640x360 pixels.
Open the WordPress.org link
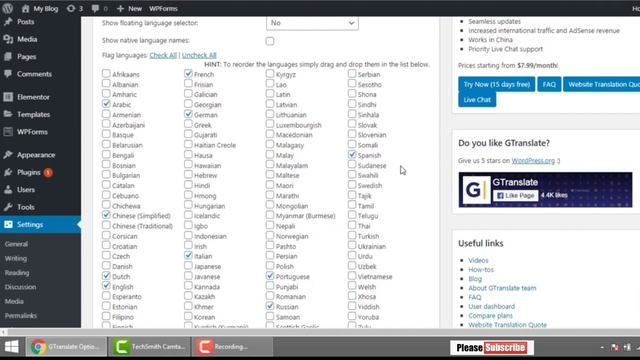(533, 161)
